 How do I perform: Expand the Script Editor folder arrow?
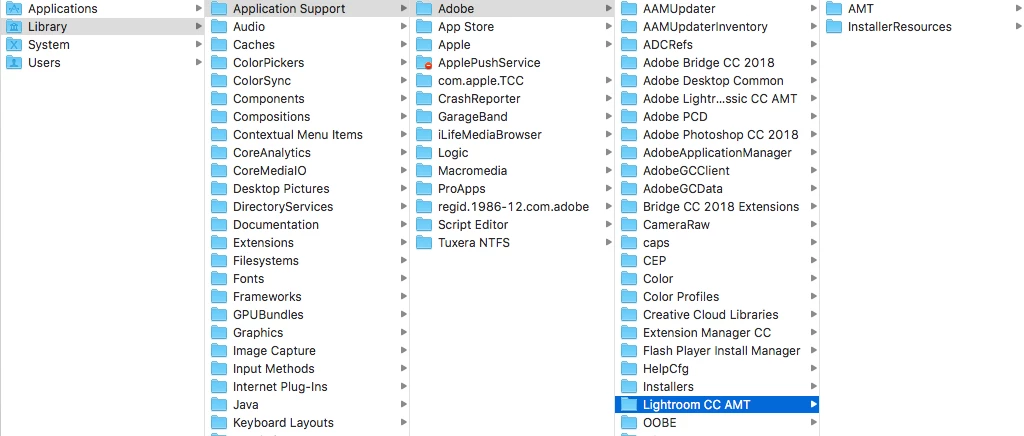(609, 225)
